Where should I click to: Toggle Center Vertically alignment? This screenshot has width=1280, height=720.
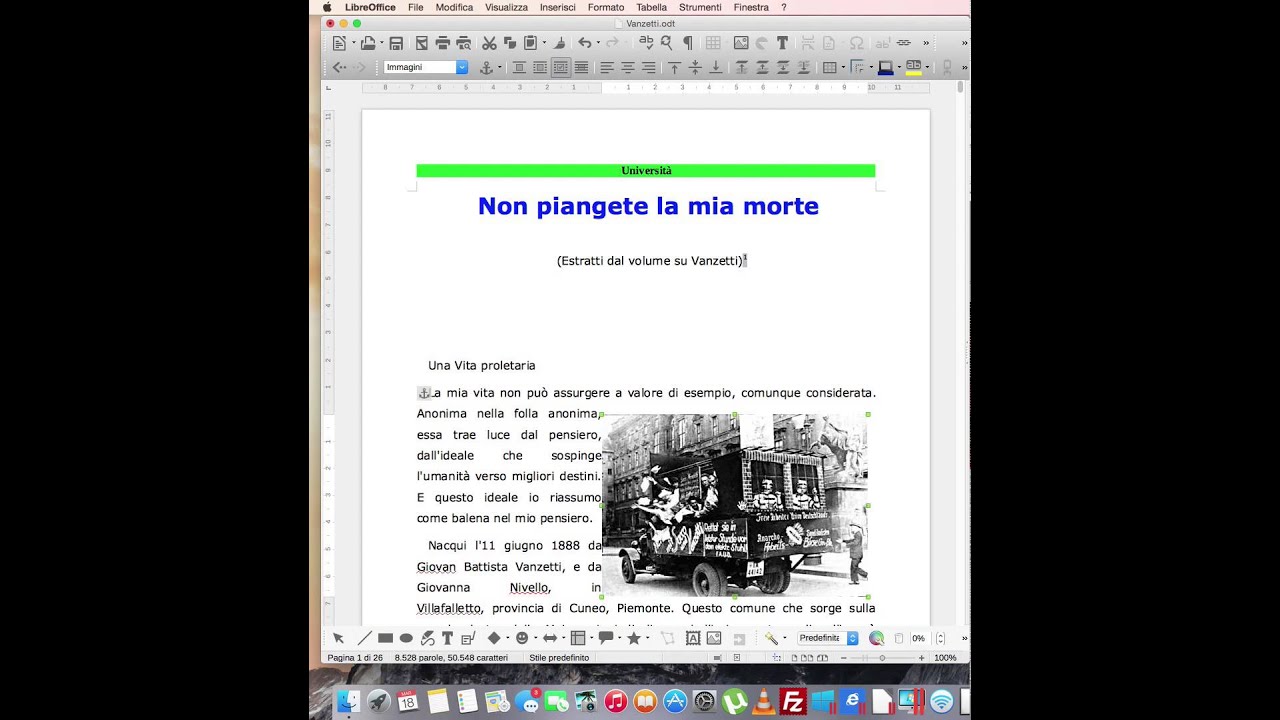pos(695,67)
